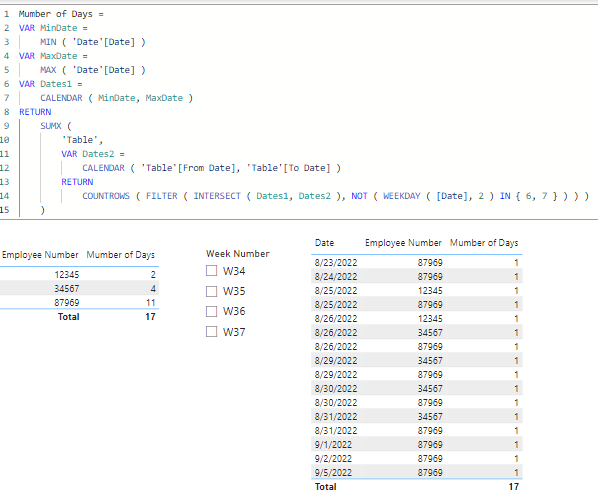598x496 pixels.
Task: Click the 8/25/2022 row for employee 12345
Action: pyautogui.click(x=417, y=291)
